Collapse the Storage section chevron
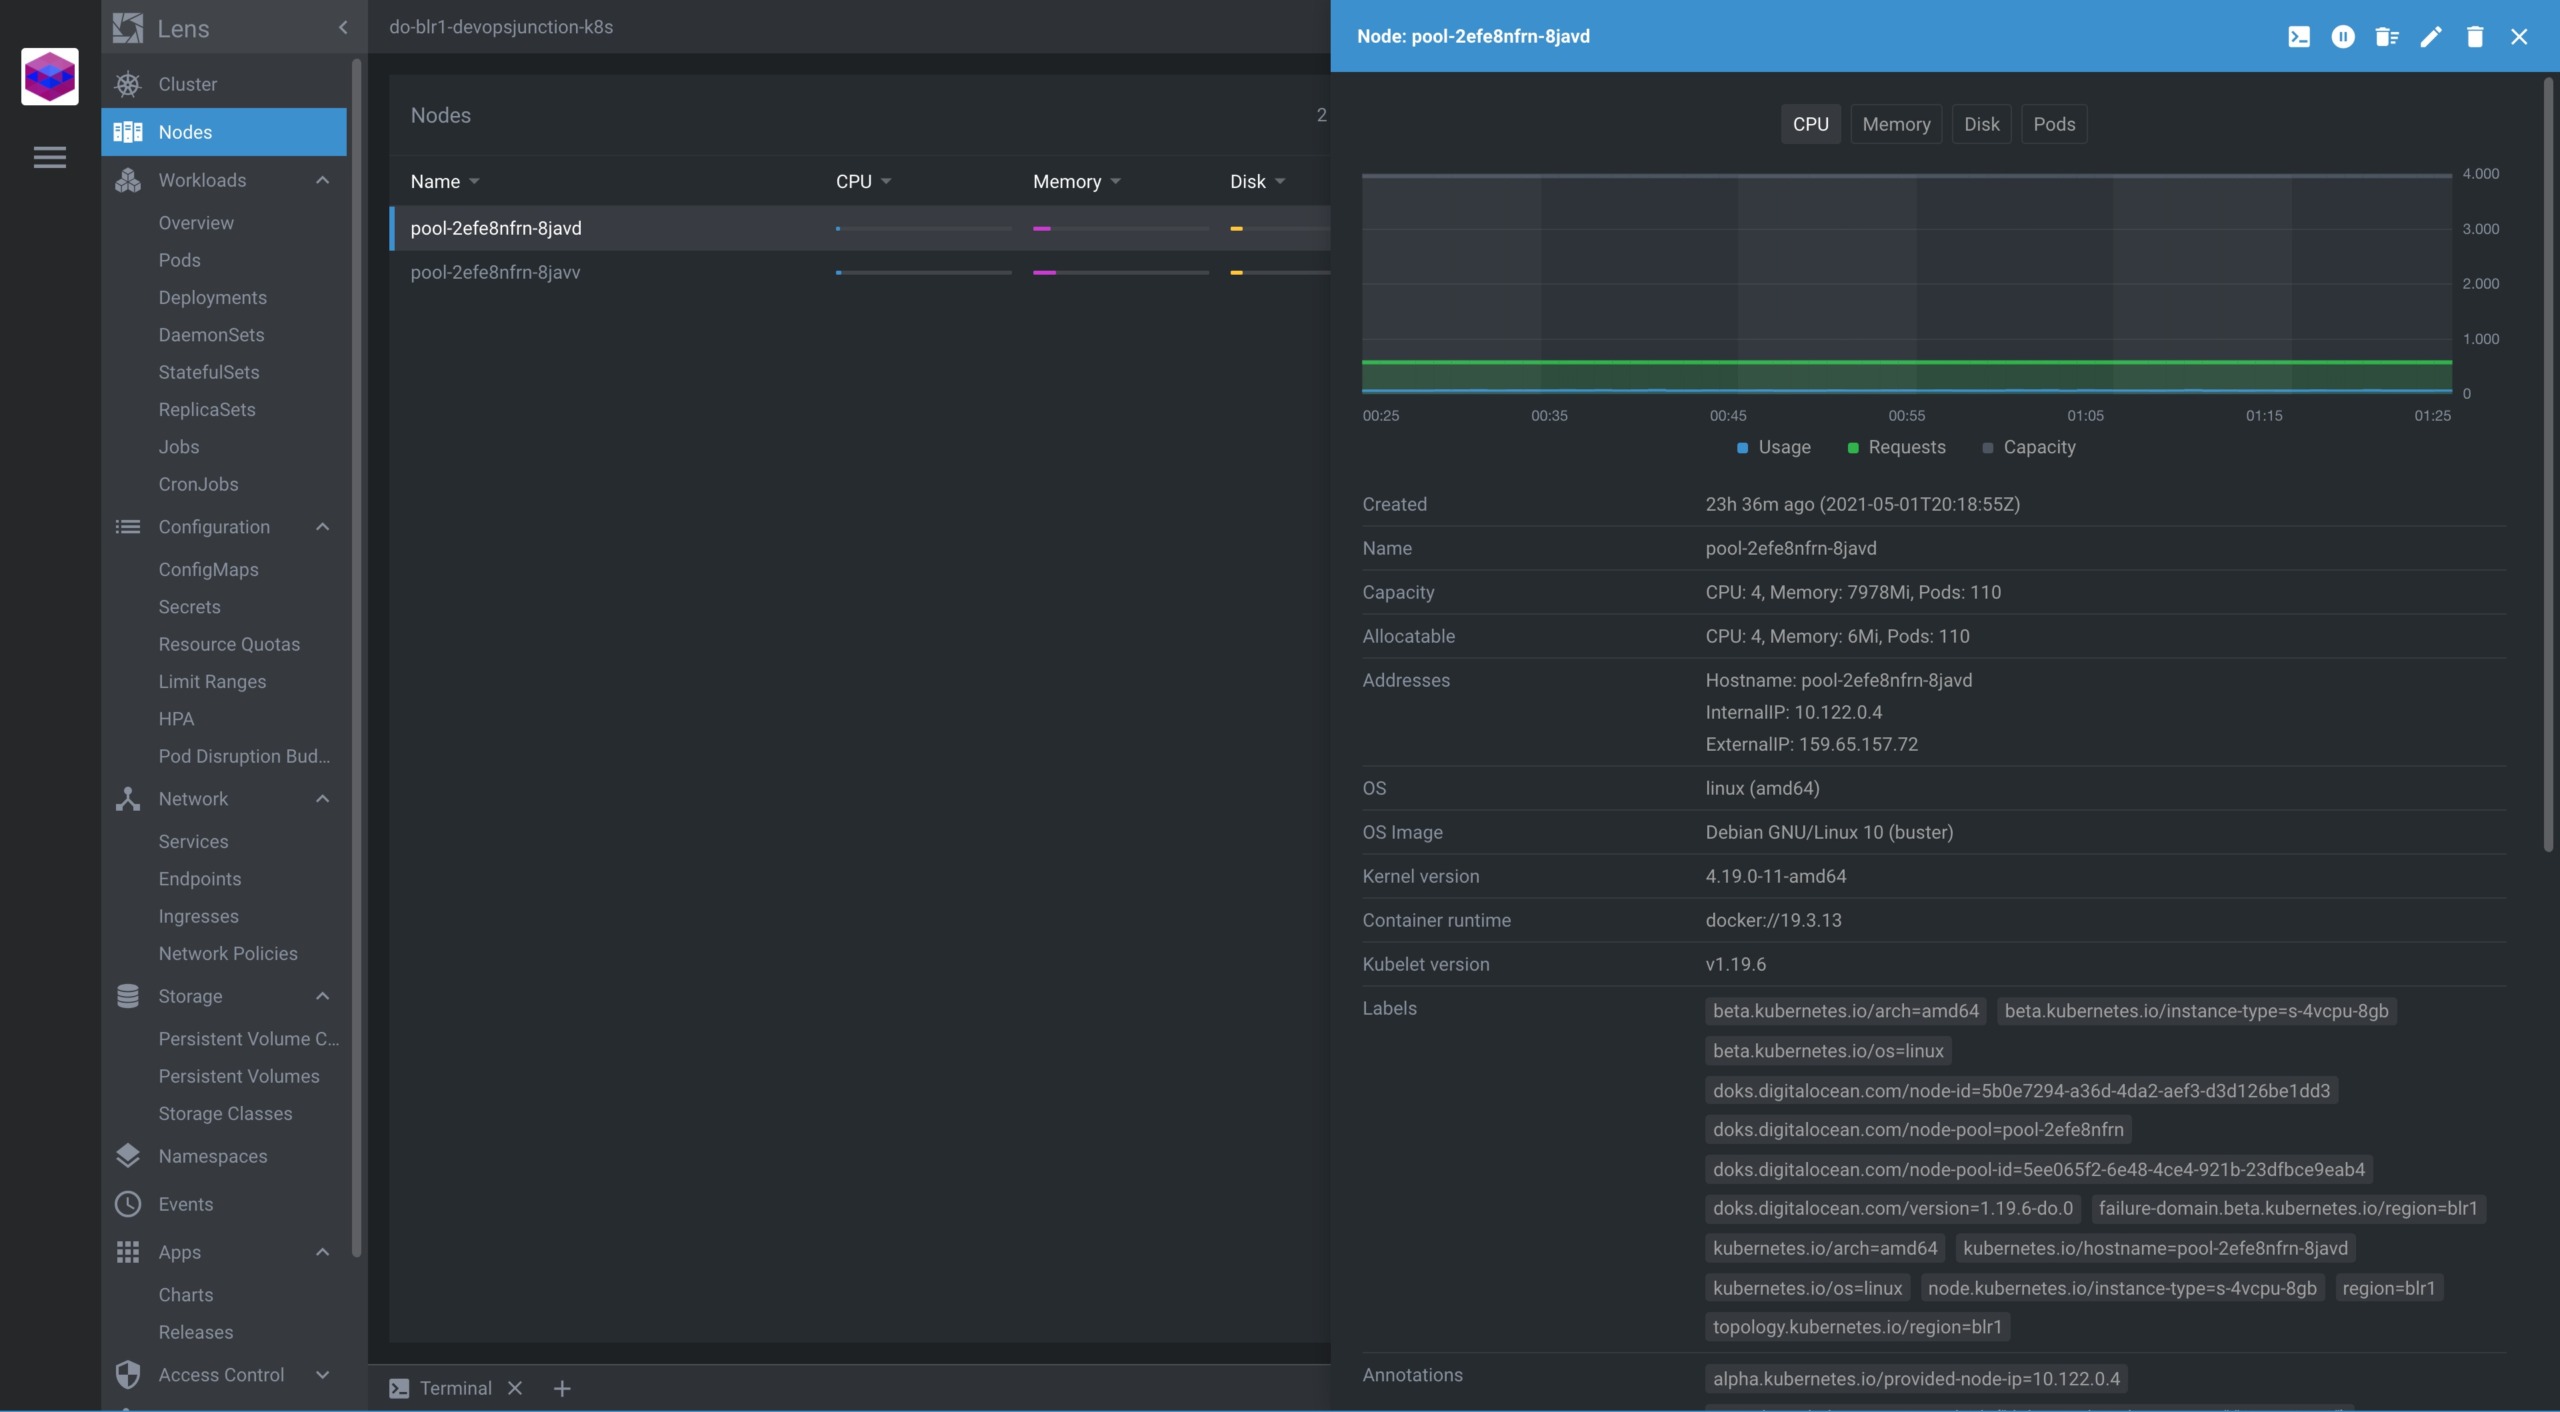The width and height of the screenshot is (2560, 1412). [x=322, y=996]
